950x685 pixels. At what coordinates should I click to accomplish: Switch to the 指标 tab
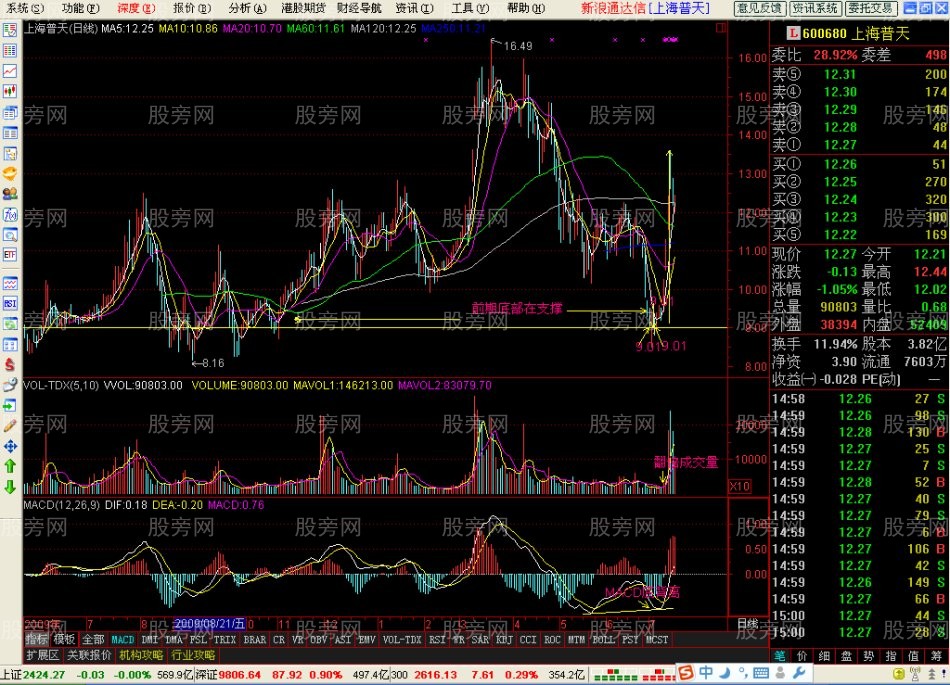point(37,640)
